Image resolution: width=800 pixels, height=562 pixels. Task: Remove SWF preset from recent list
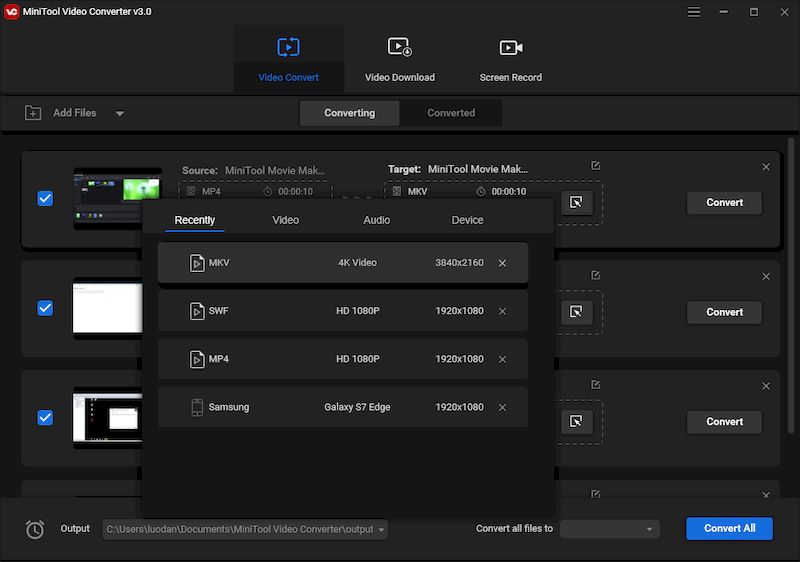(503, 311)
